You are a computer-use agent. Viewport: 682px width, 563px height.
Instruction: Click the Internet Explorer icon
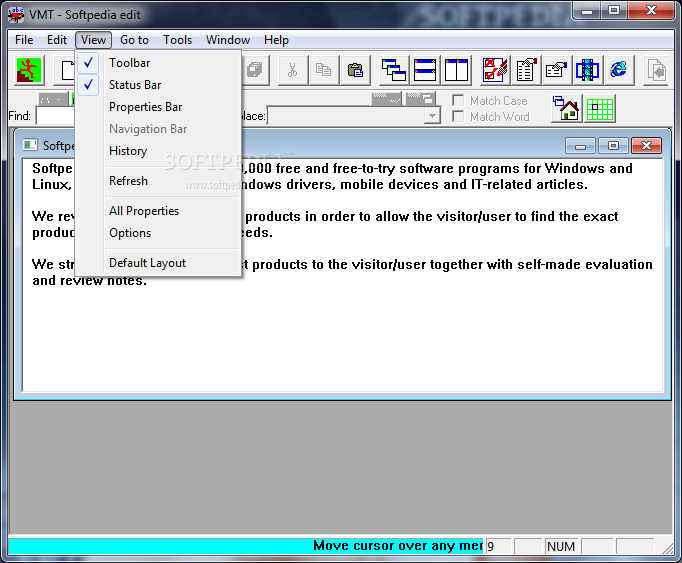point(618,70)
